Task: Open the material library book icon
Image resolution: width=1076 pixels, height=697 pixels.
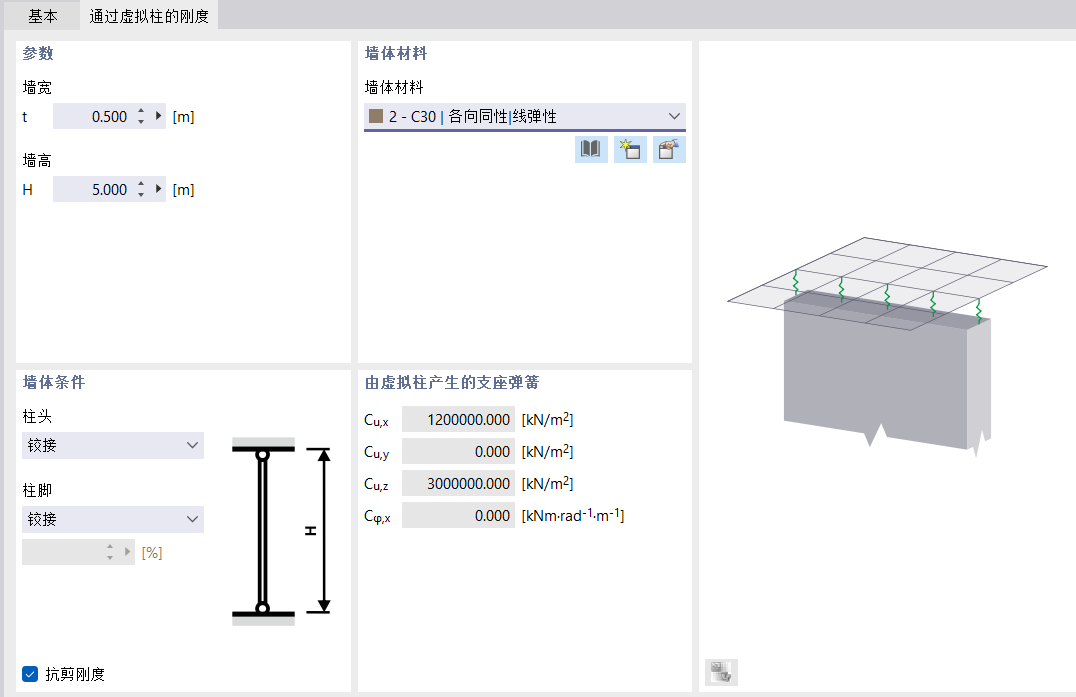Action: [591, 150]
